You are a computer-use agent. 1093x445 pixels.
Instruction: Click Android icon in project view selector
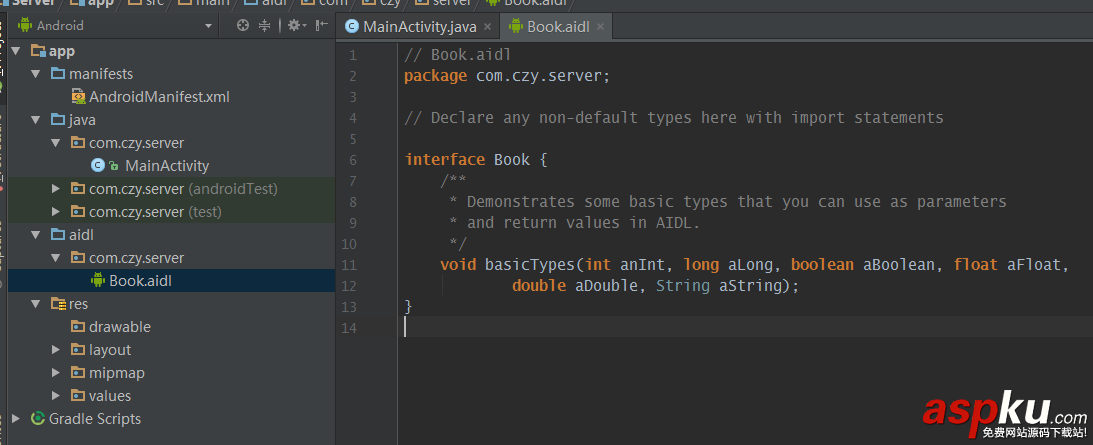[25, 26]
